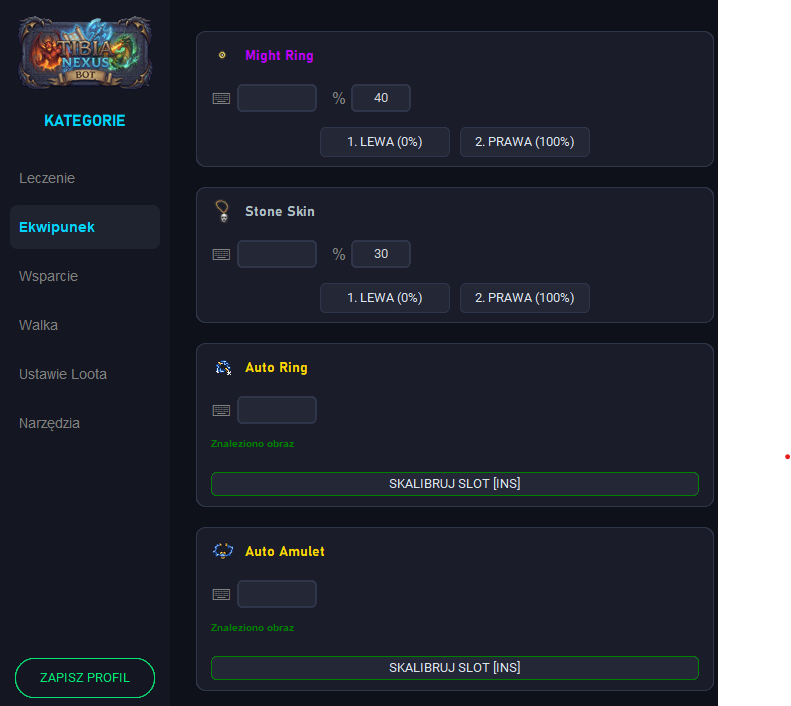Switch to the Wsparcie category
Screen dimensions: 791x706
click(48, 276)
